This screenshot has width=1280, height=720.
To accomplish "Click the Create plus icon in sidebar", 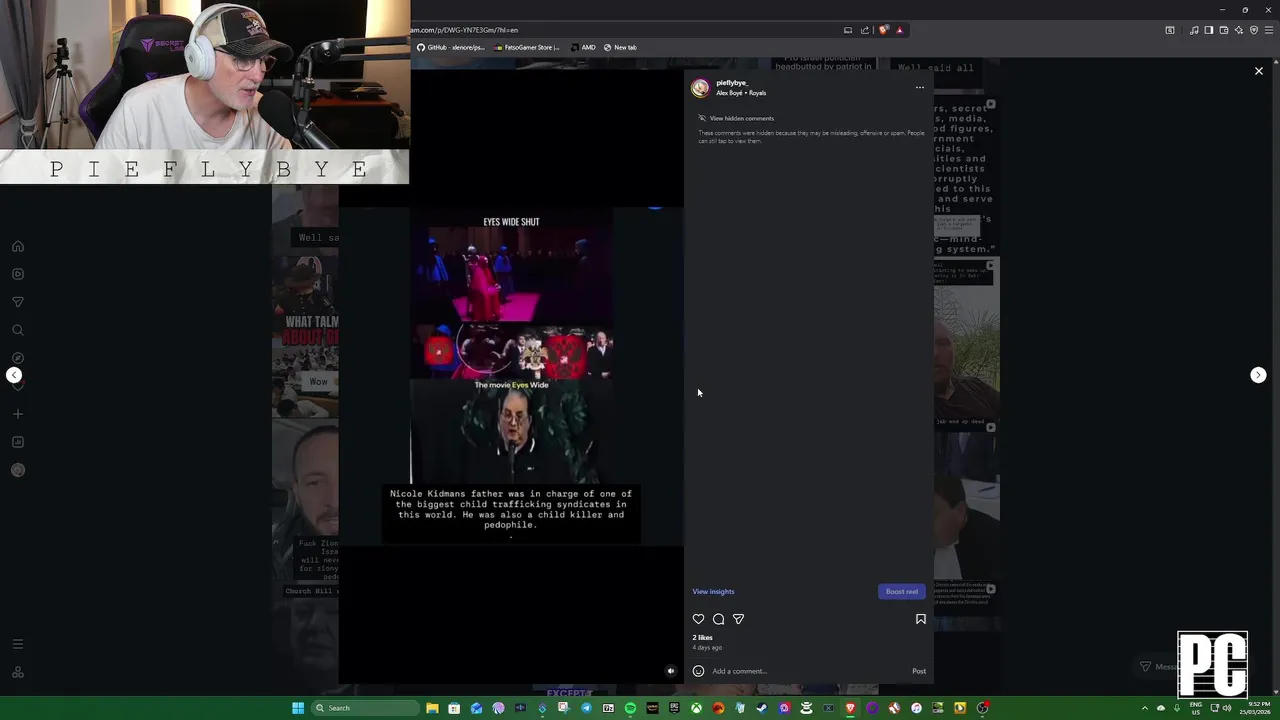I will (x=18, y=414).
